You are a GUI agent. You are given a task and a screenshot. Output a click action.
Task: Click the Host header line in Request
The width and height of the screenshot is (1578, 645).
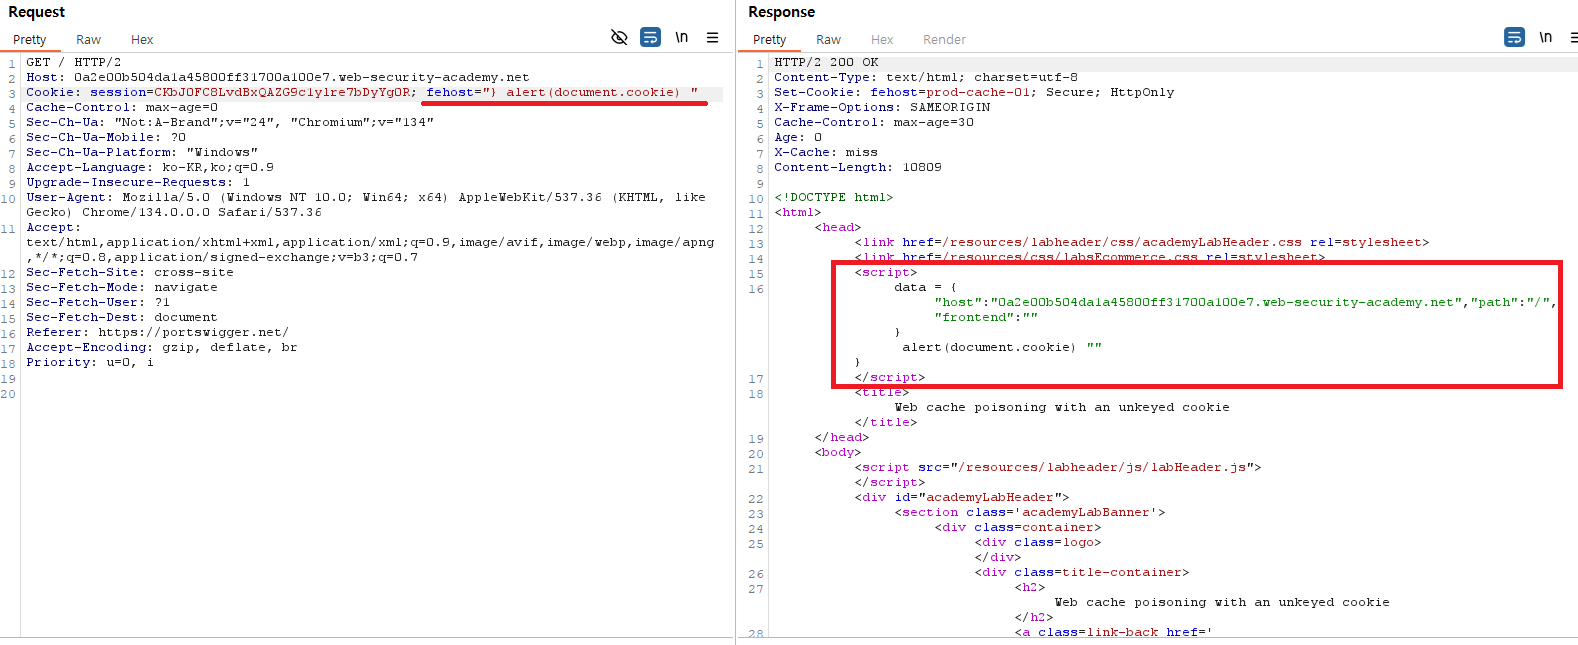pos(278,77)
